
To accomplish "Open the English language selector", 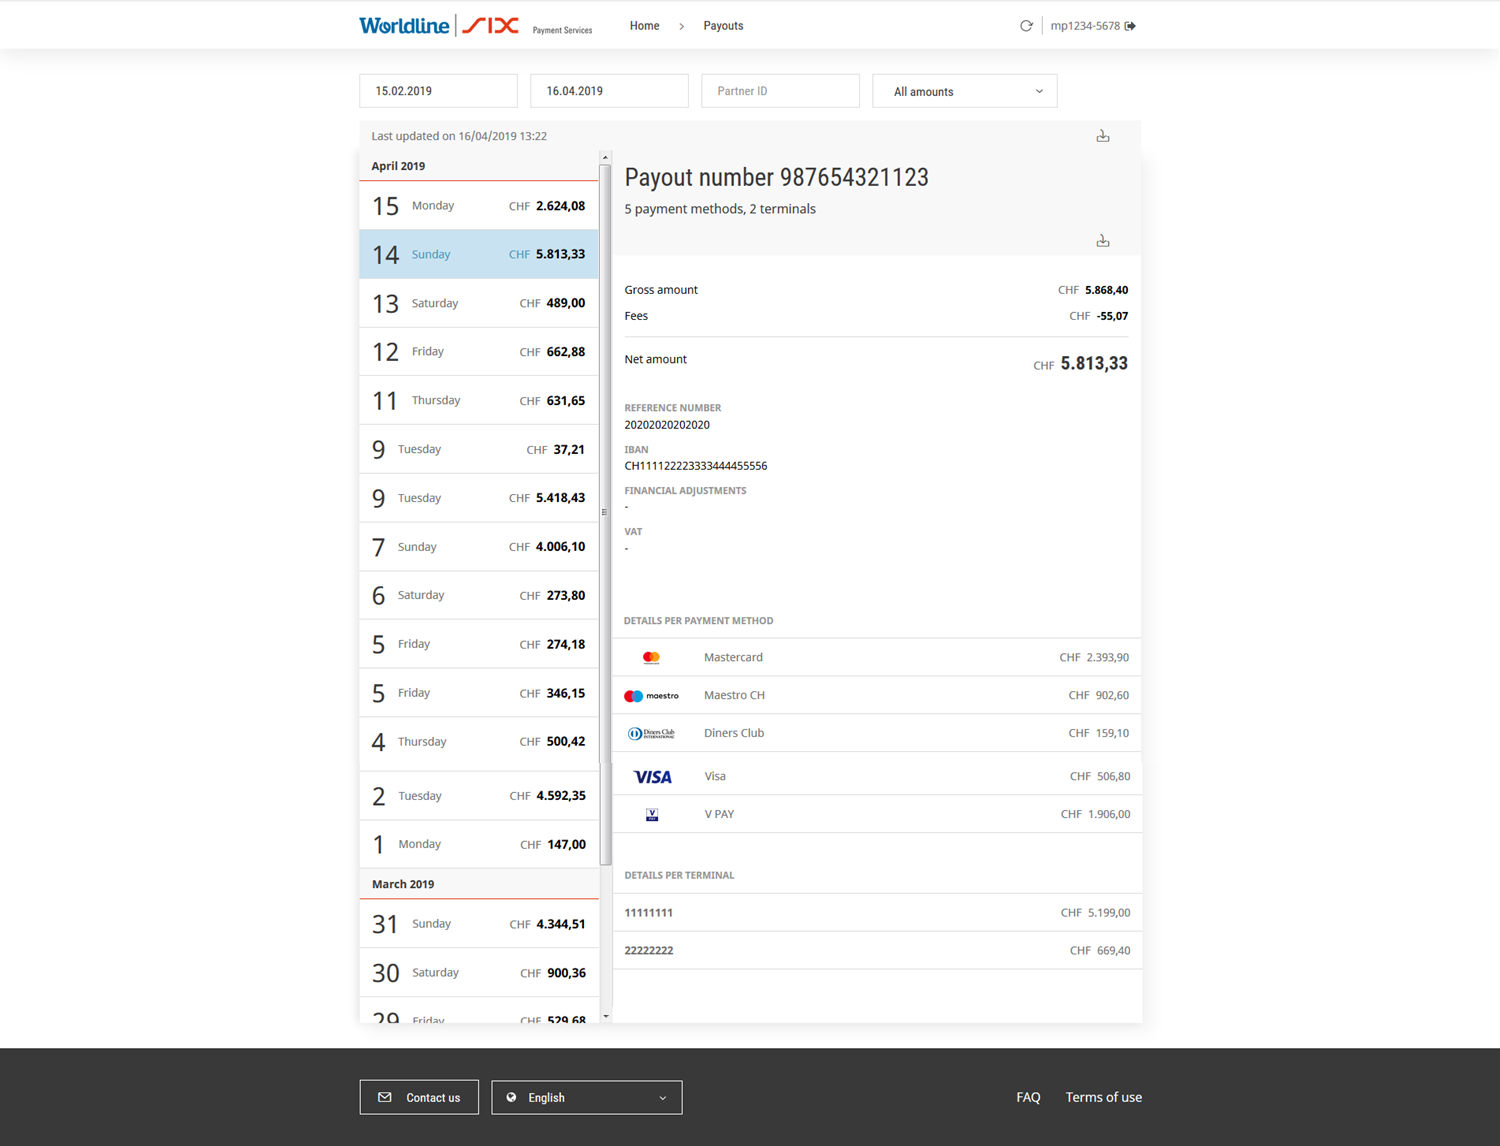I will point(586,1097).
